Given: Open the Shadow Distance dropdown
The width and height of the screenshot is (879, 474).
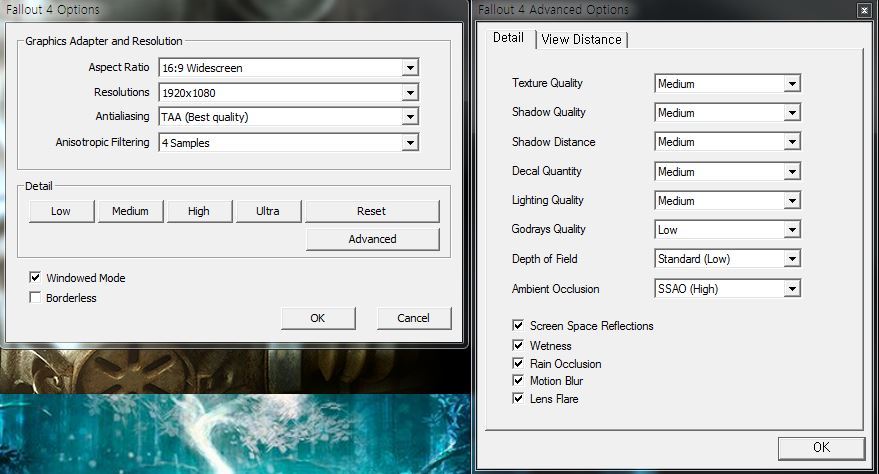Looking at the screenshot, I should click(x=727, y=142).
